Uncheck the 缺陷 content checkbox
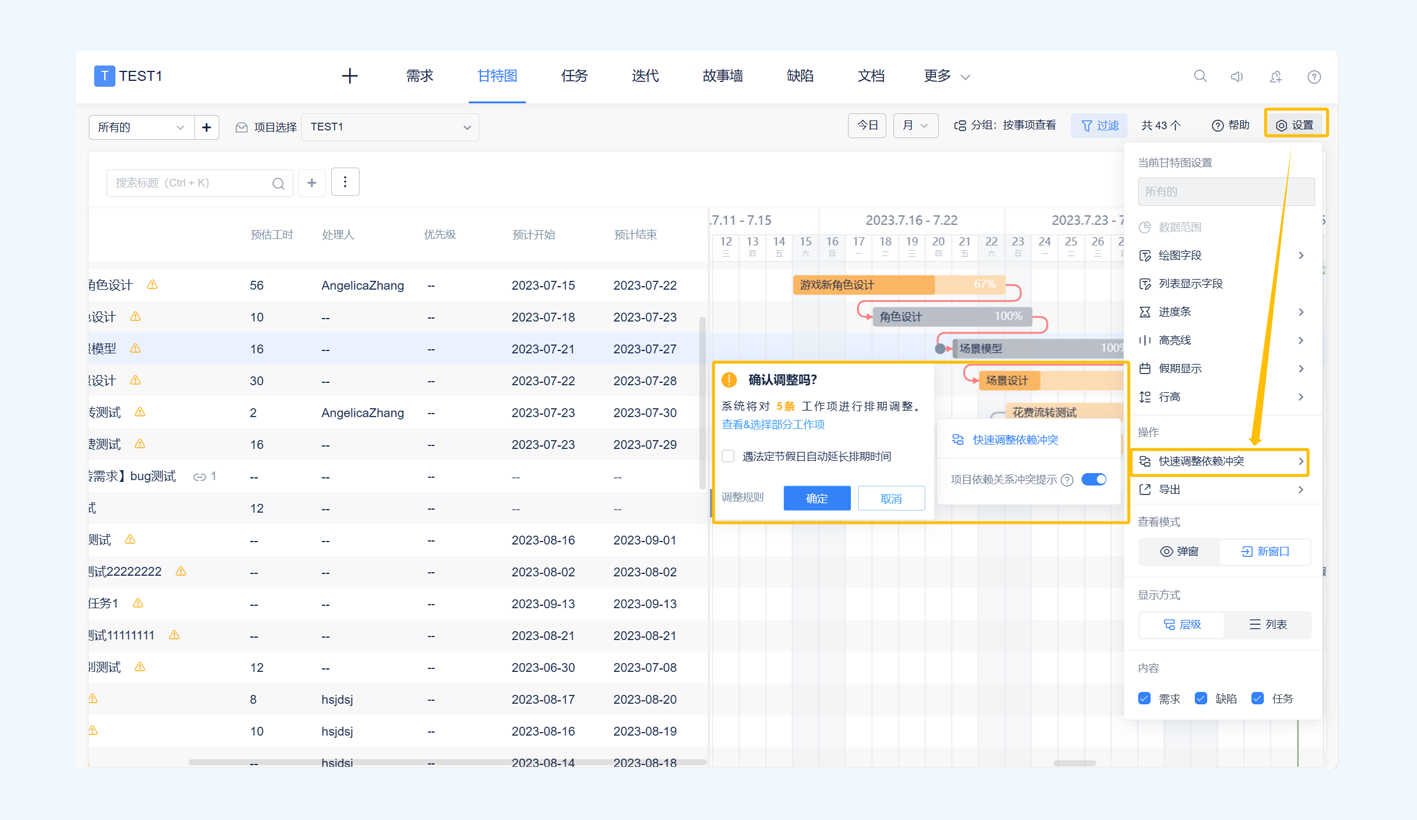1417x820 pixels. [1201, 698]
